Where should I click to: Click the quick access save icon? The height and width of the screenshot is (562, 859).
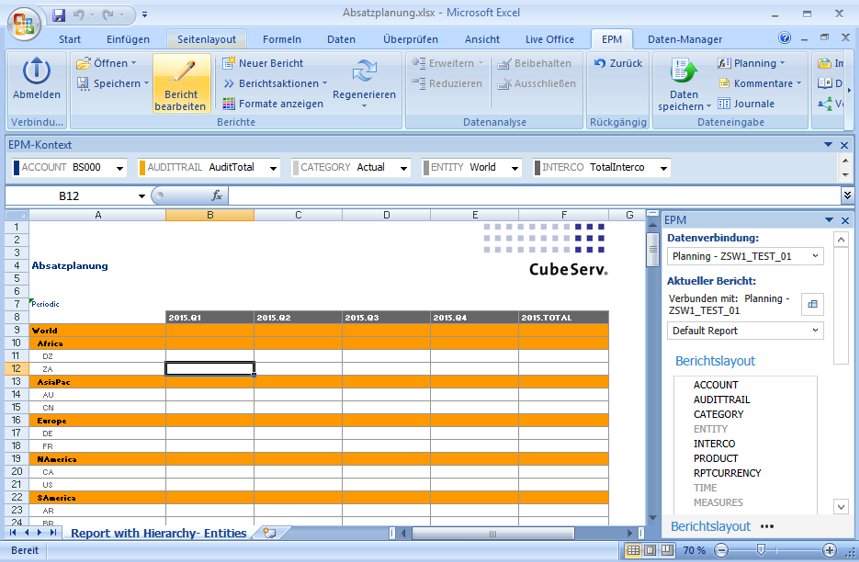coord(59,15)
